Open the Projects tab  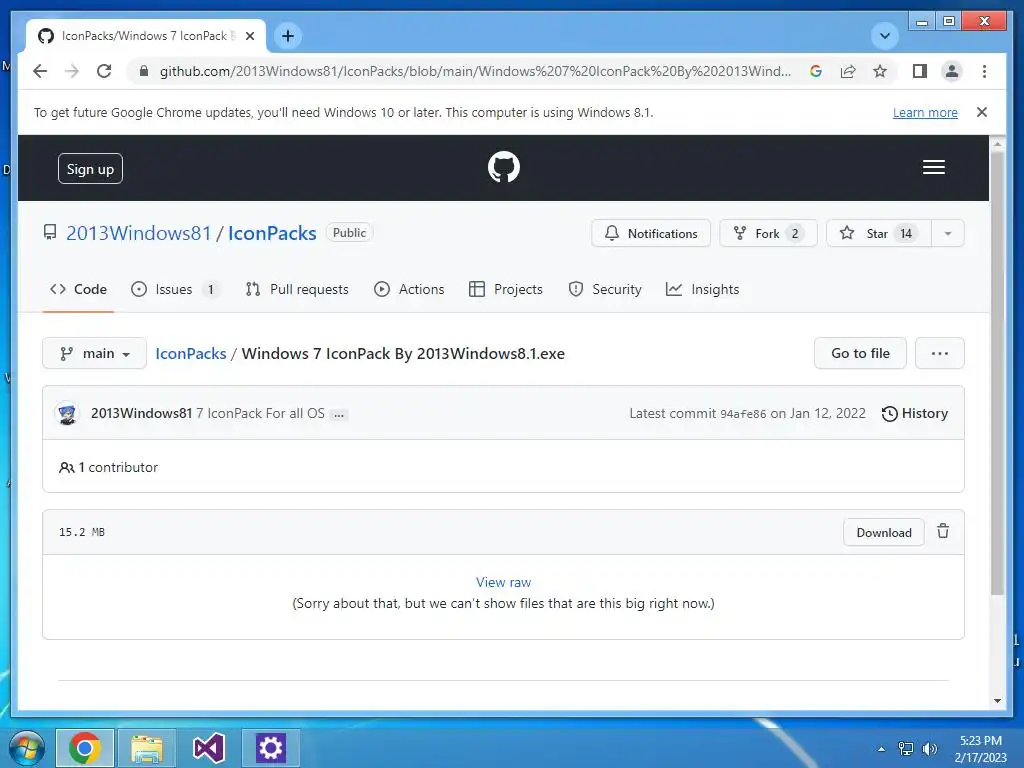[505, 289]
